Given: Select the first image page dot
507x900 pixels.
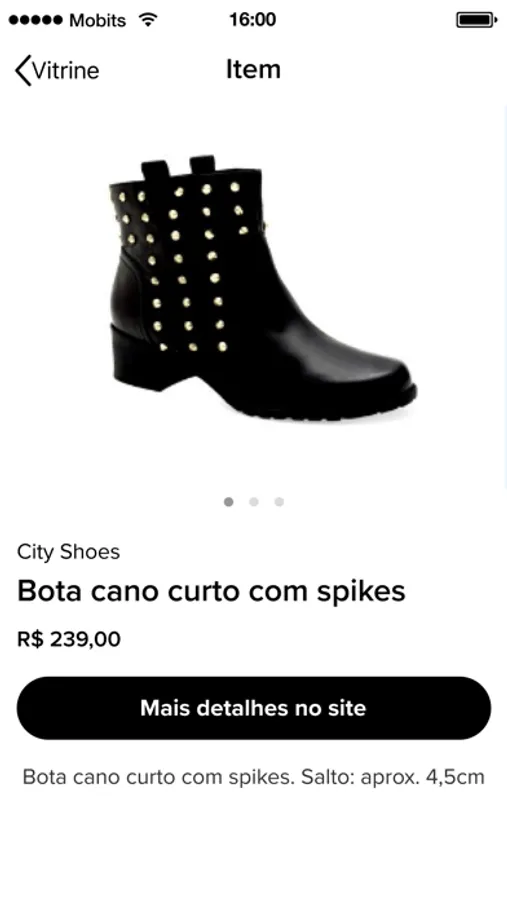Looking at the screenshot, I should point(229,502).
